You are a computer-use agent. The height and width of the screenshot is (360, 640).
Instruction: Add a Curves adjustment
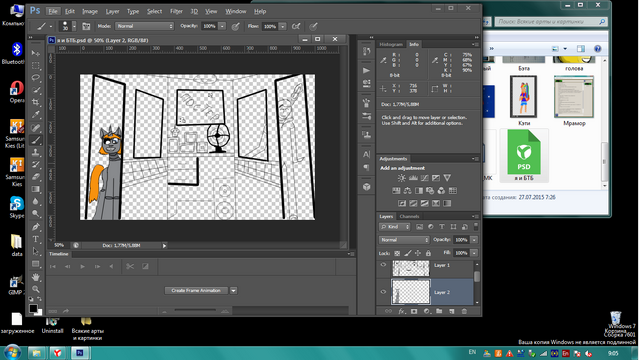coord(424,178)
